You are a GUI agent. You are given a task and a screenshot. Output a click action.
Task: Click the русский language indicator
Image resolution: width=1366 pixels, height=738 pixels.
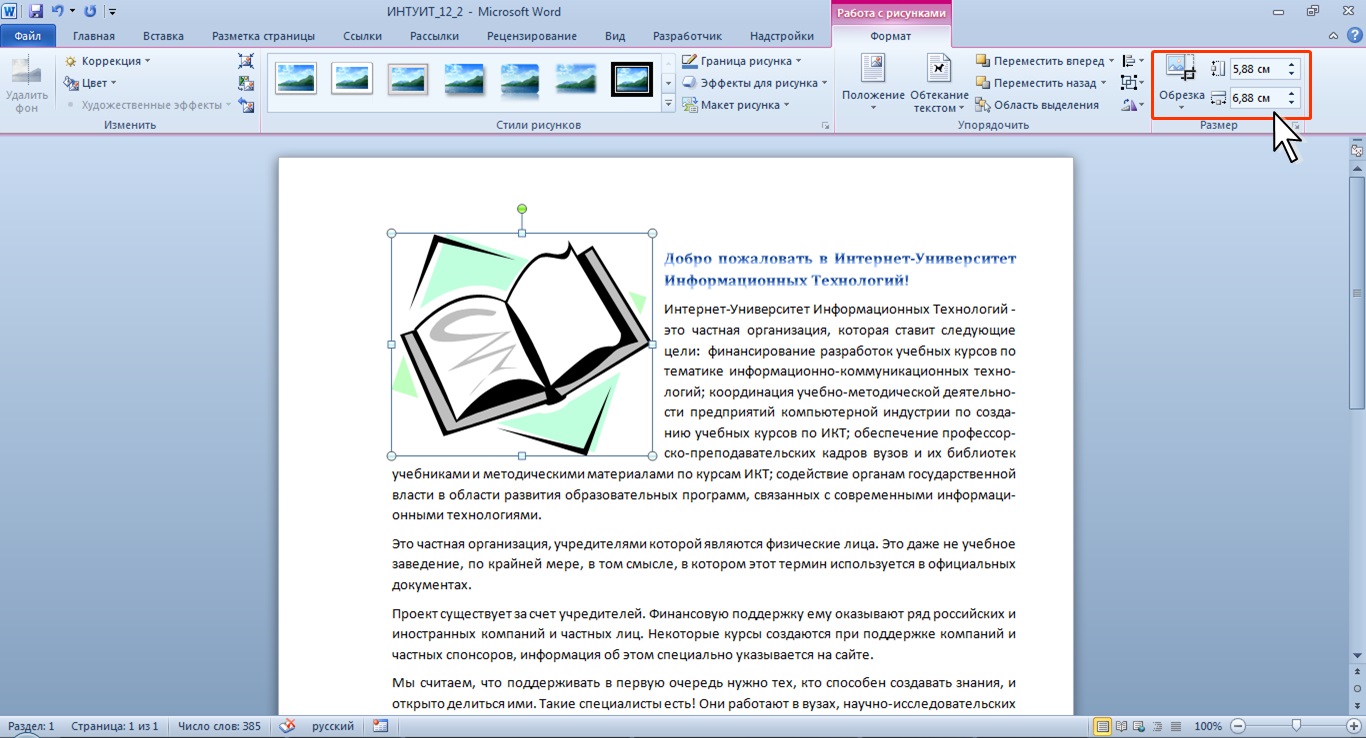coord(332,726)
